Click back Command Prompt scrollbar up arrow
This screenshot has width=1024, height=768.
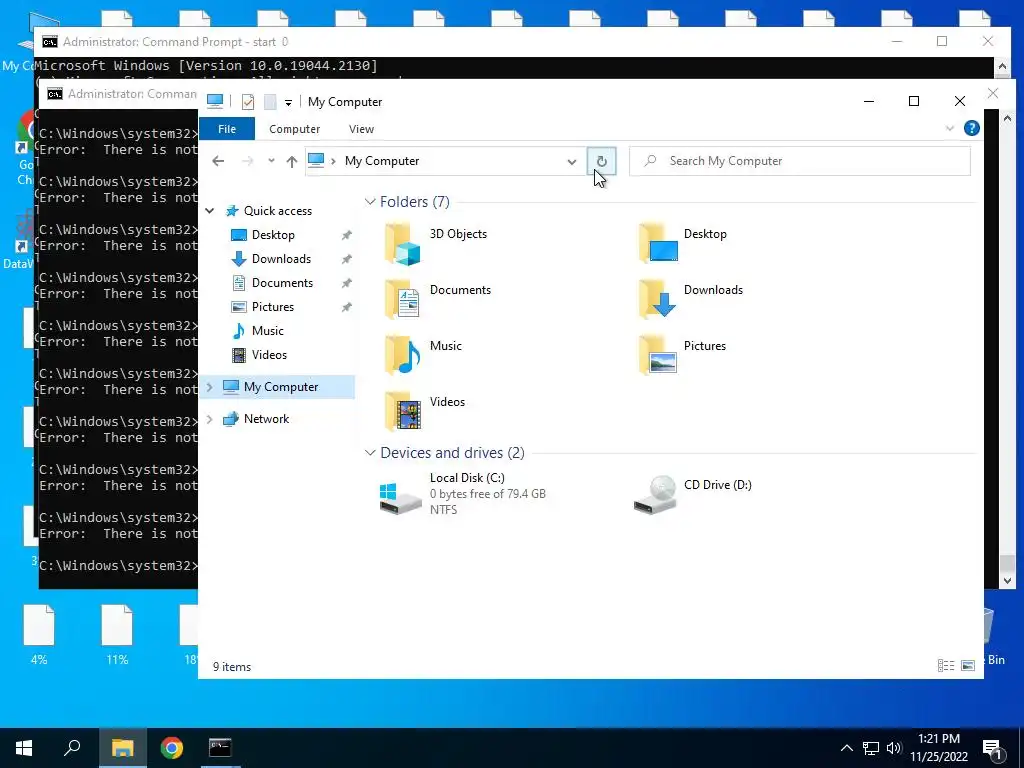pos(1002,66)
